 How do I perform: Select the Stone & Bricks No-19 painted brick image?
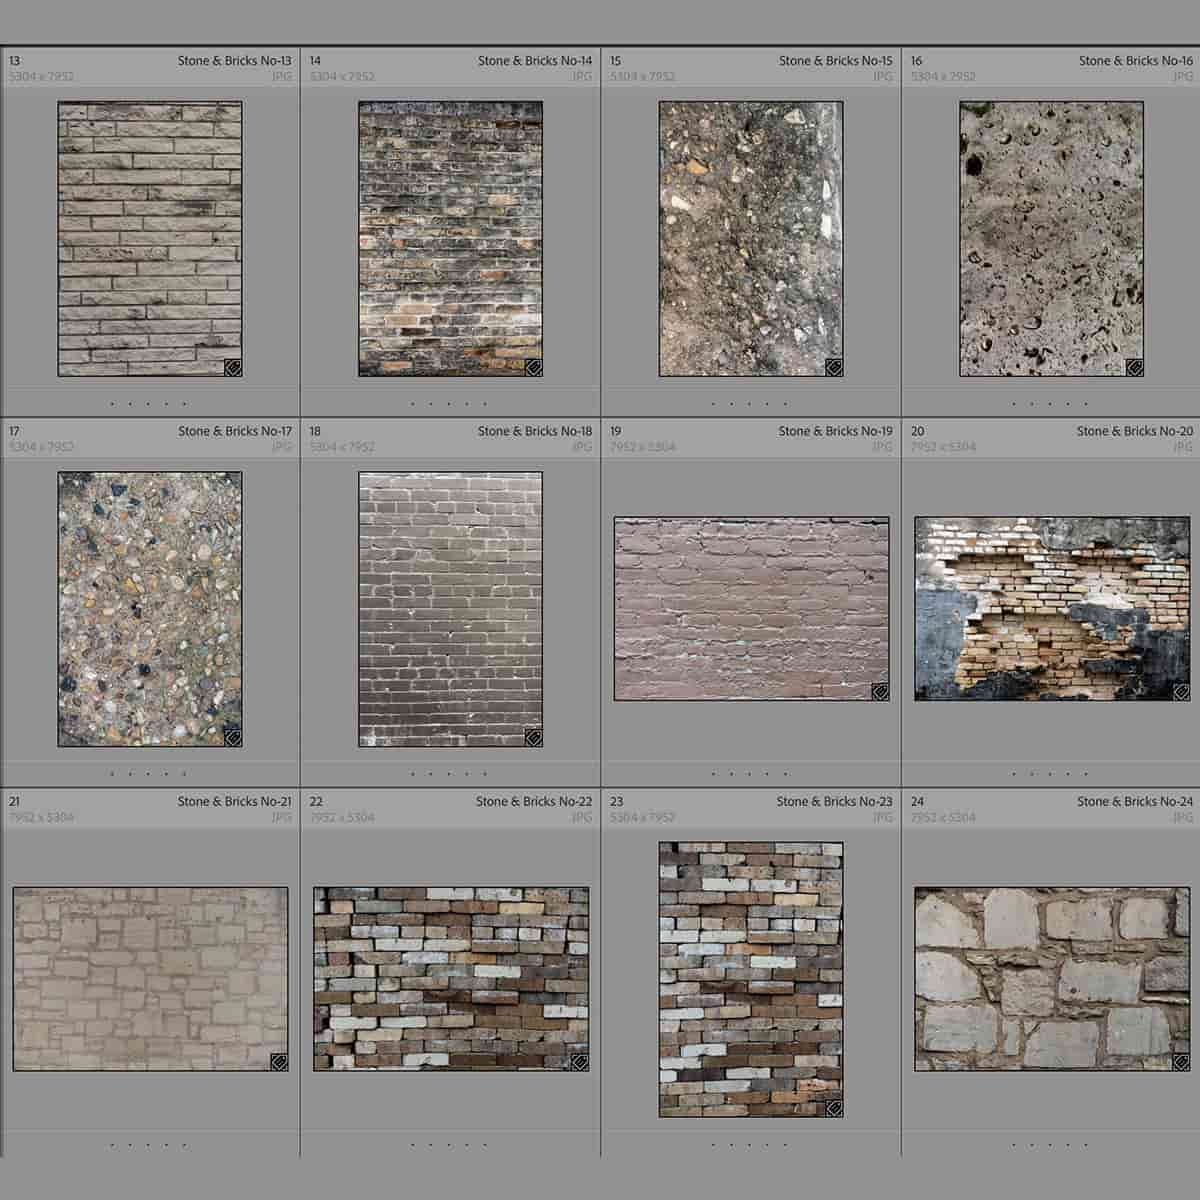[x=751, y=608]
